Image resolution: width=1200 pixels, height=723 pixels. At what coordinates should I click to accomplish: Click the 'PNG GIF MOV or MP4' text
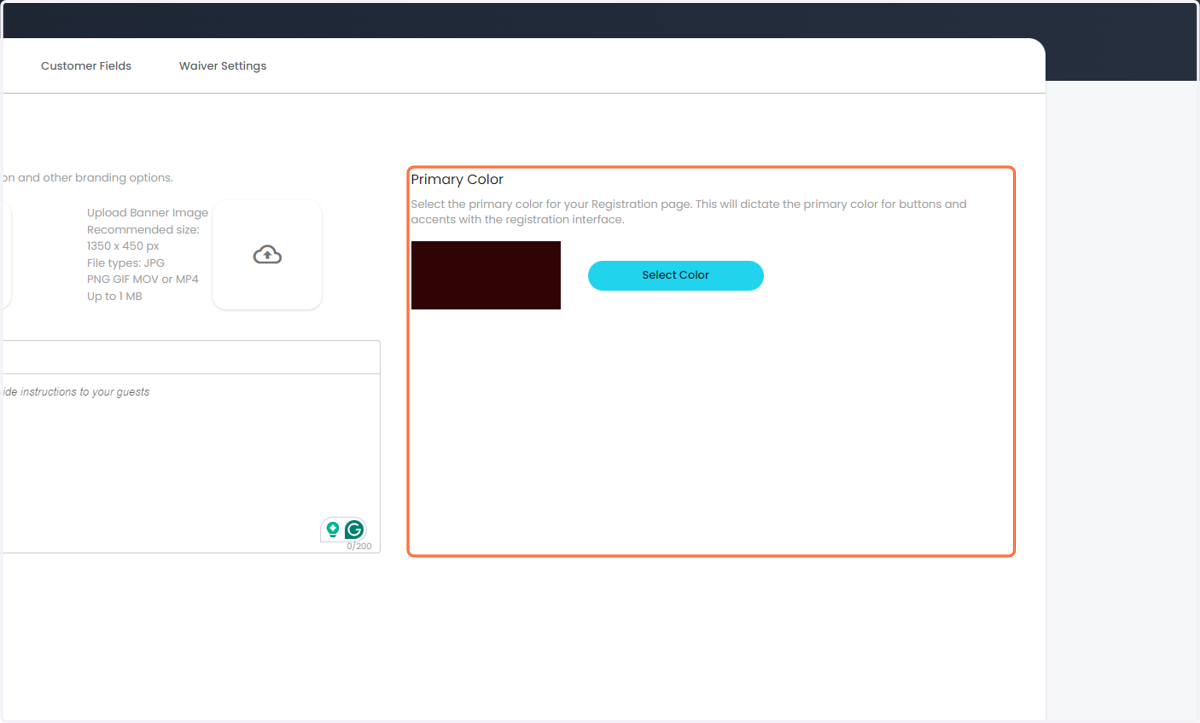click(143, 279)
